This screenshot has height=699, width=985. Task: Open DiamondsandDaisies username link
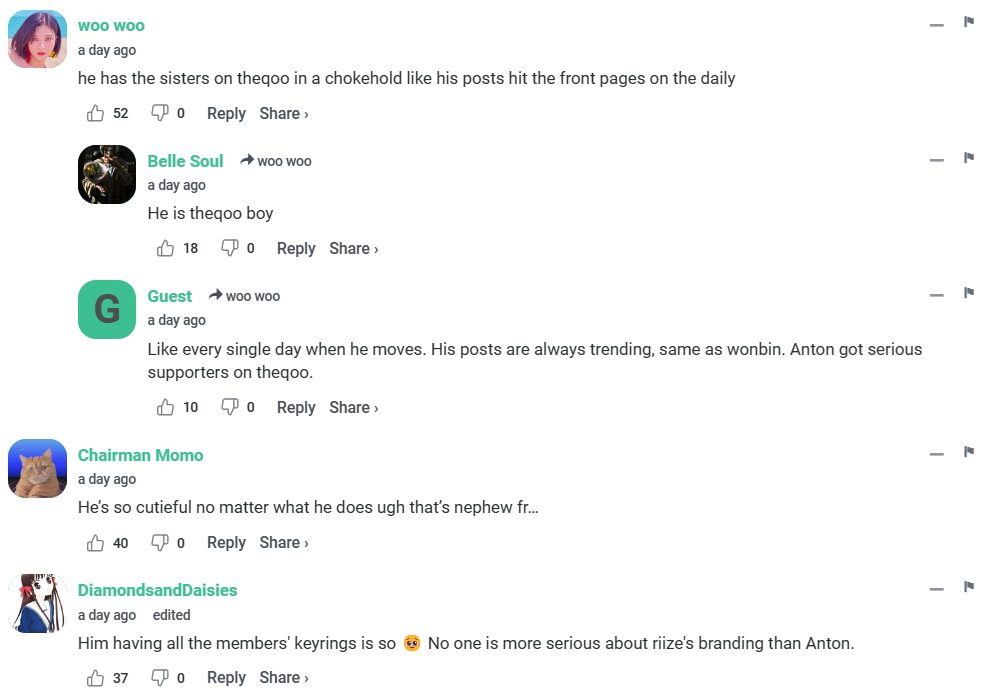click(x=157, y=590)
